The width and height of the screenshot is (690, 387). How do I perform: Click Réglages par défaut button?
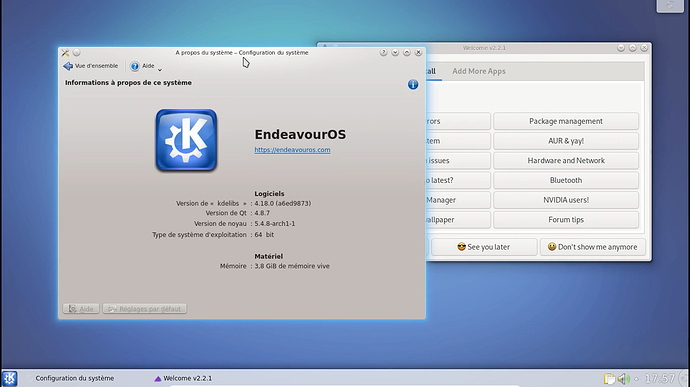coord(145,309)
